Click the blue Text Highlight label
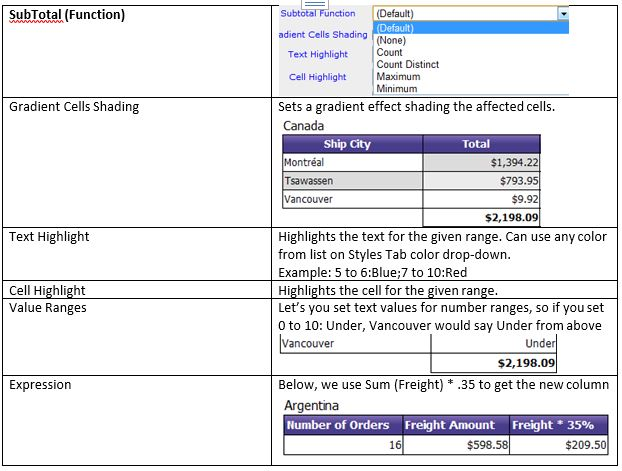The width and height of the screenshot is (622, 471). [x=318, y=55]
